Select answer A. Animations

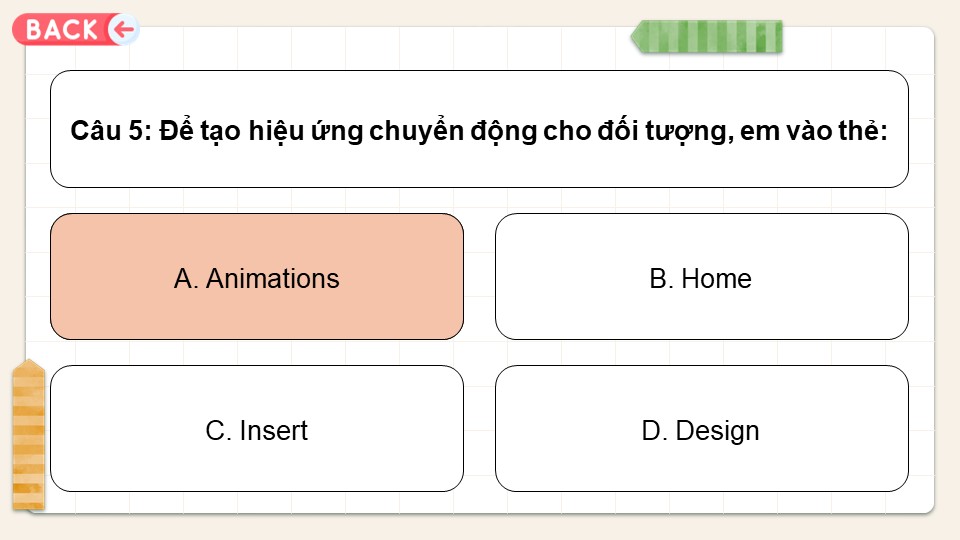click(x=257, y=277)
